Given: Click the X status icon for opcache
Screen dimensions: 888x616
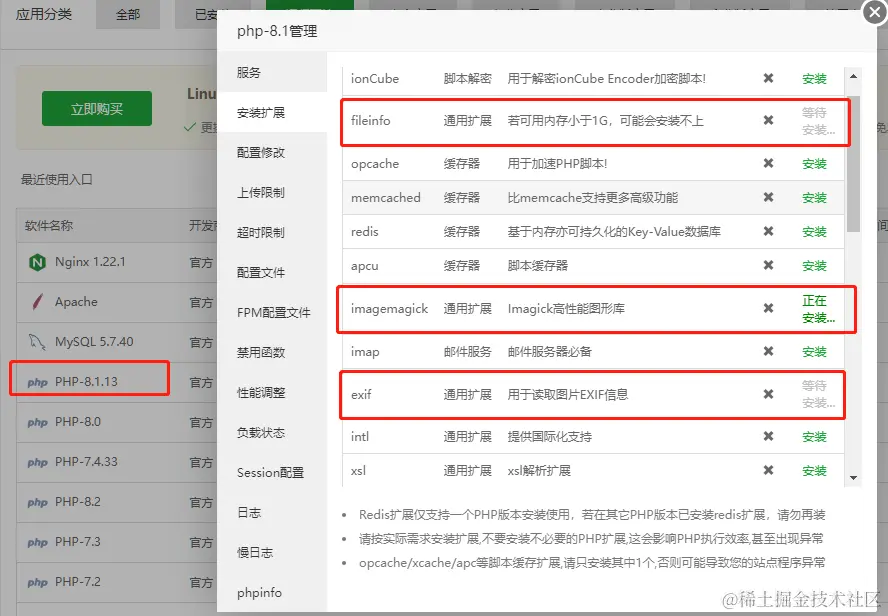Looking at the screenshot, I should point(768,163).
